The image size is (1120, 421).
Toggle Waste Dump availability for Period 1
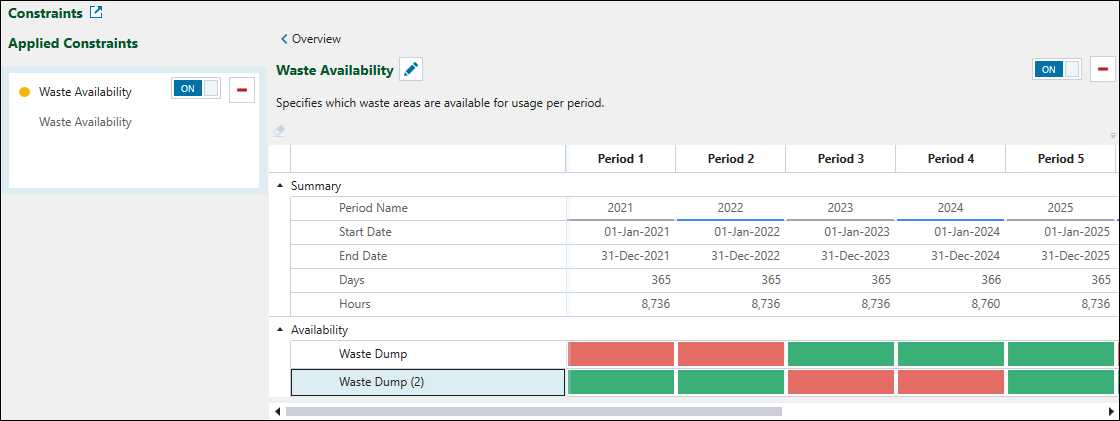tap(621, 354)
